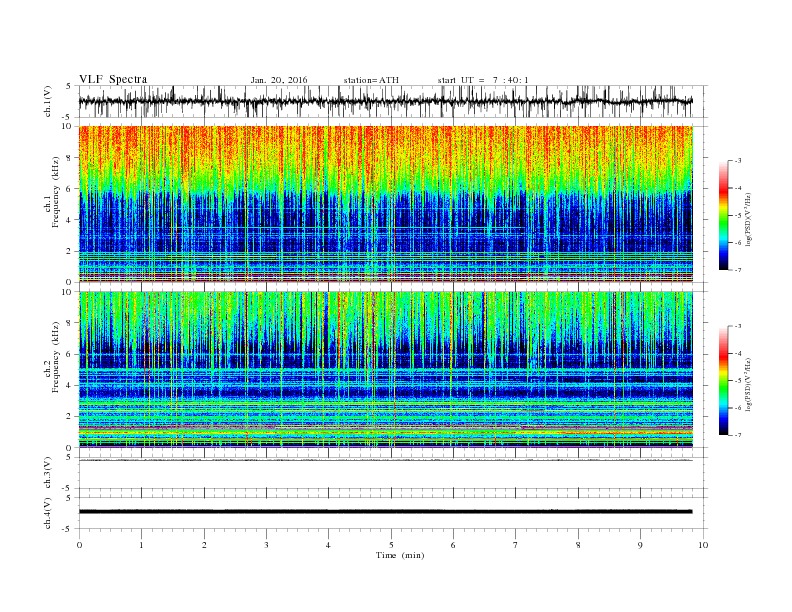Click the "6" kHz tick label of ch.2 spectrogram

(x=70, y=354)
